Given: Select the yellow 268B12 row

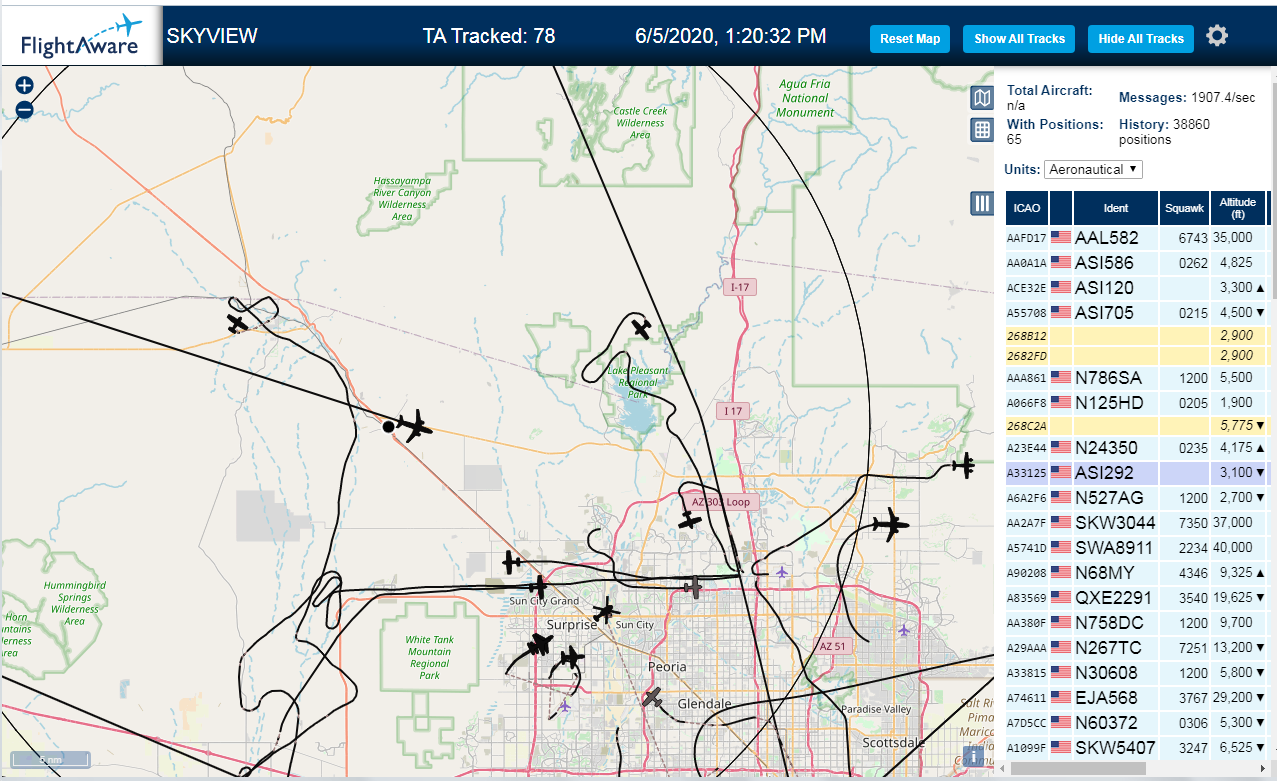Looking at the screenshot, I should [1139, 336].
